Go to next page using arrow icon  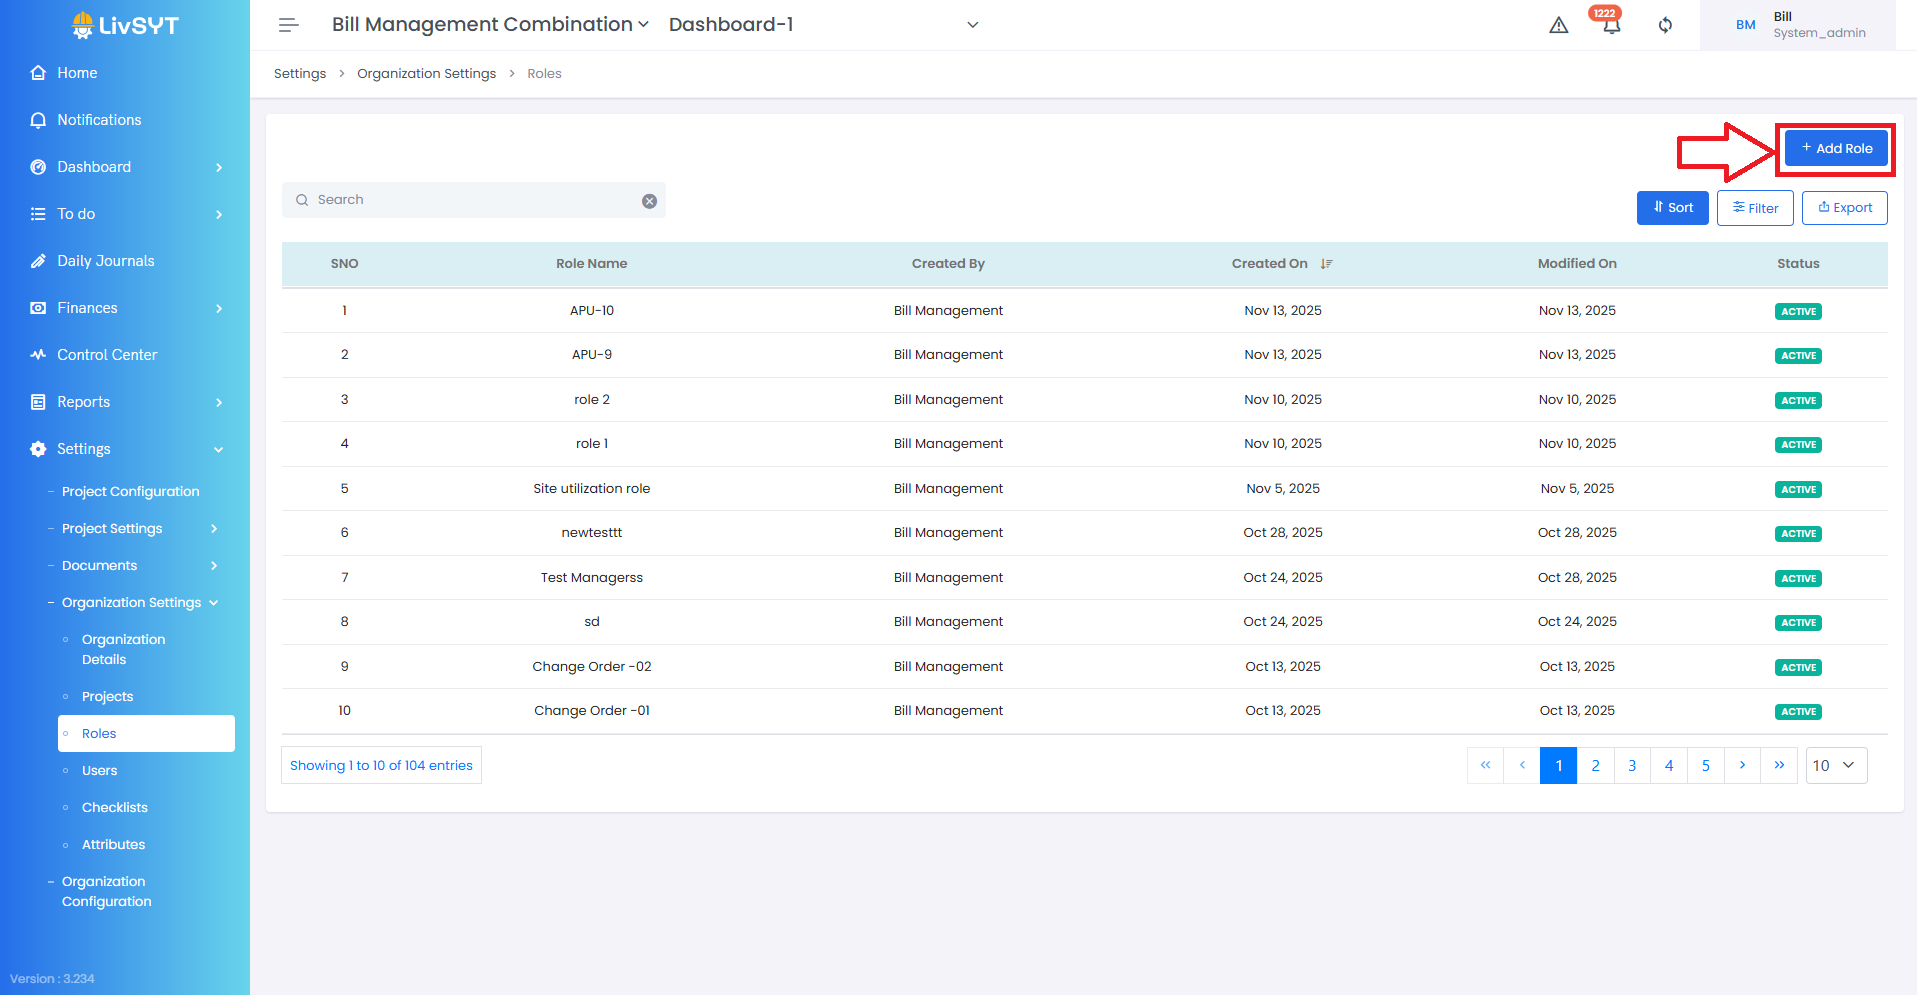click(1742, 765)
